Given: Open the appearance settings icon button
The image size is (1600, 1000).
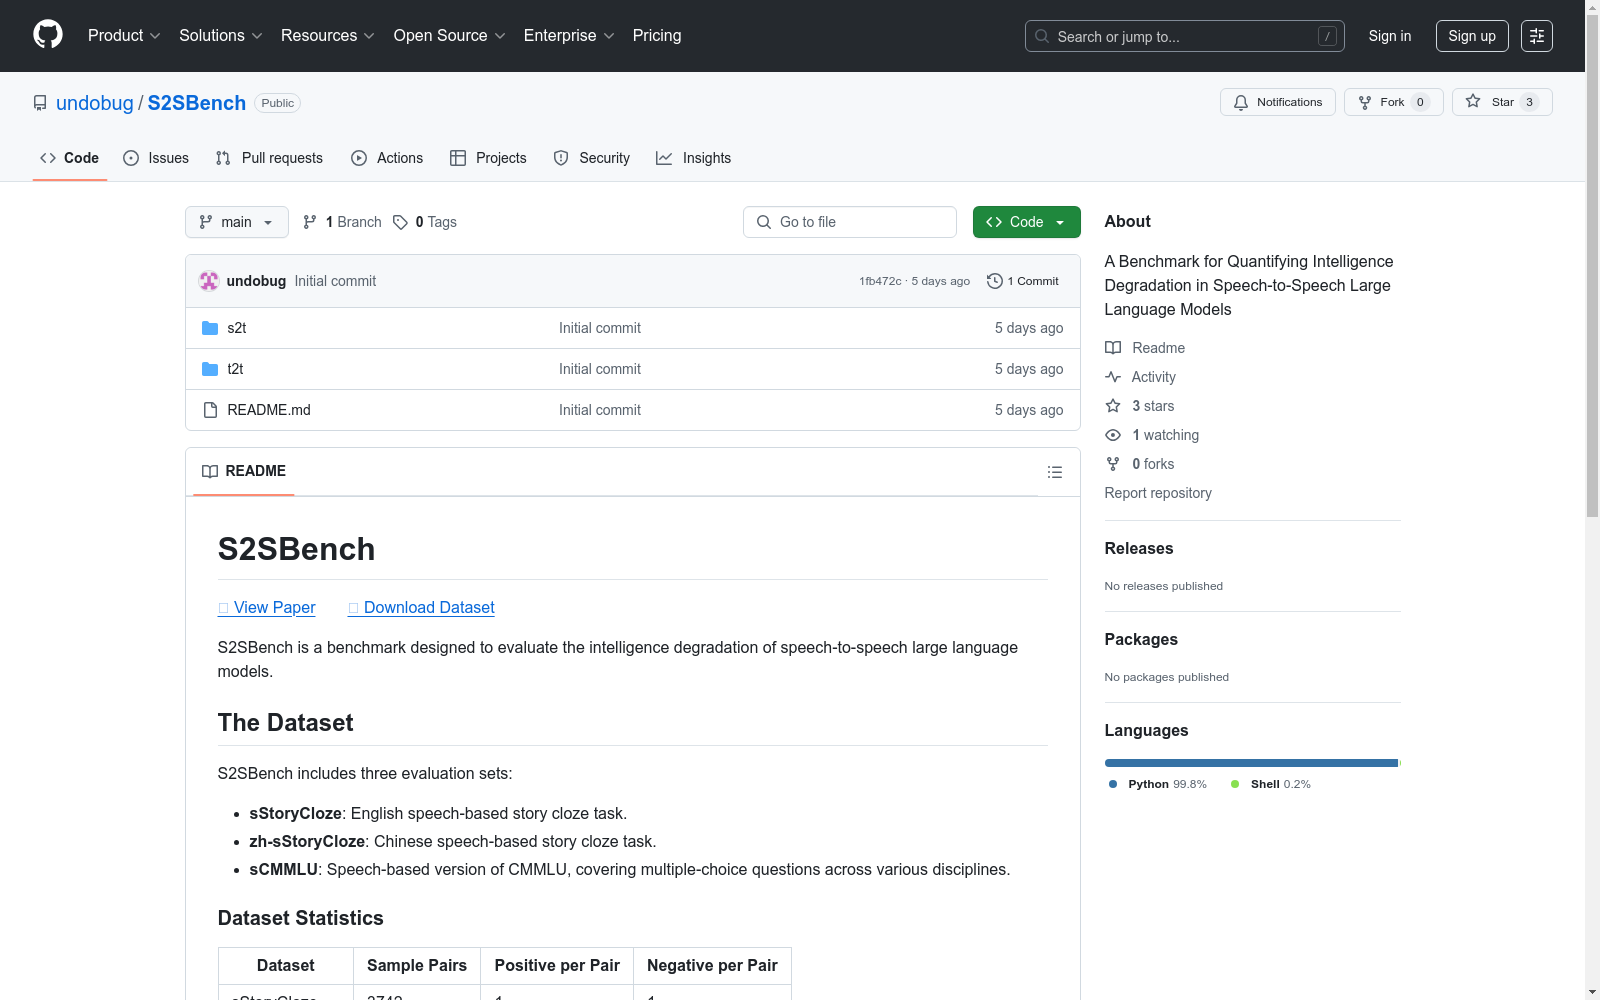Looking at the screenshot, I should pos(1537,36).
